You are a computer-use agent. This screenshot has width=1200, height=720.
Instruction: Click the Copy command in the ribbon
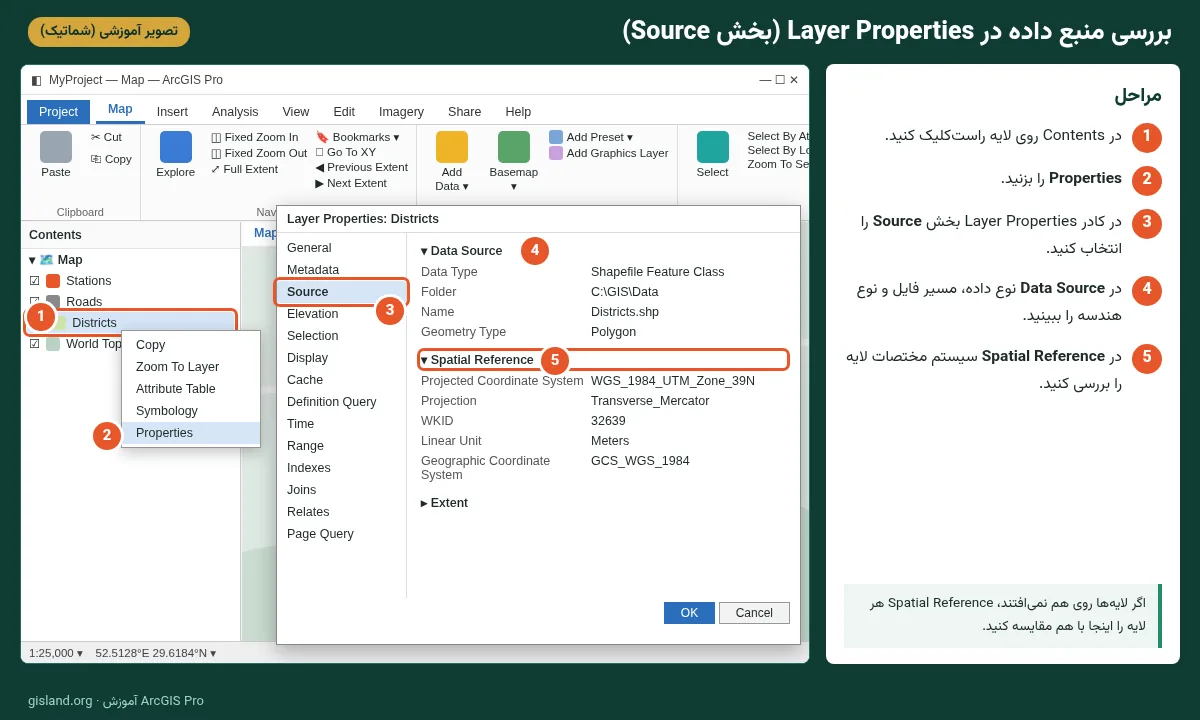tap(111, 159)
